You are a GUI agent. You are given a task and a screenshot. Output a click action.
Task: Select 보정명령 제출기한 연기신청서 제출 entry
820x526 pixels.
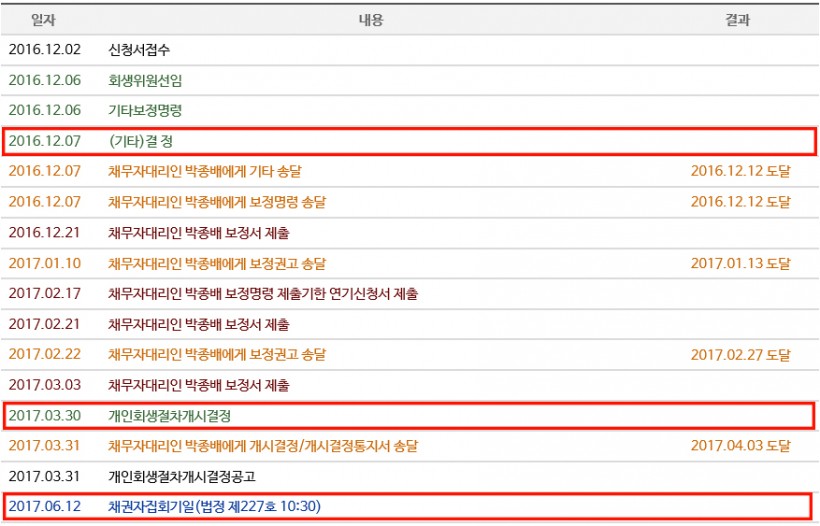click(x=263, y=294)
